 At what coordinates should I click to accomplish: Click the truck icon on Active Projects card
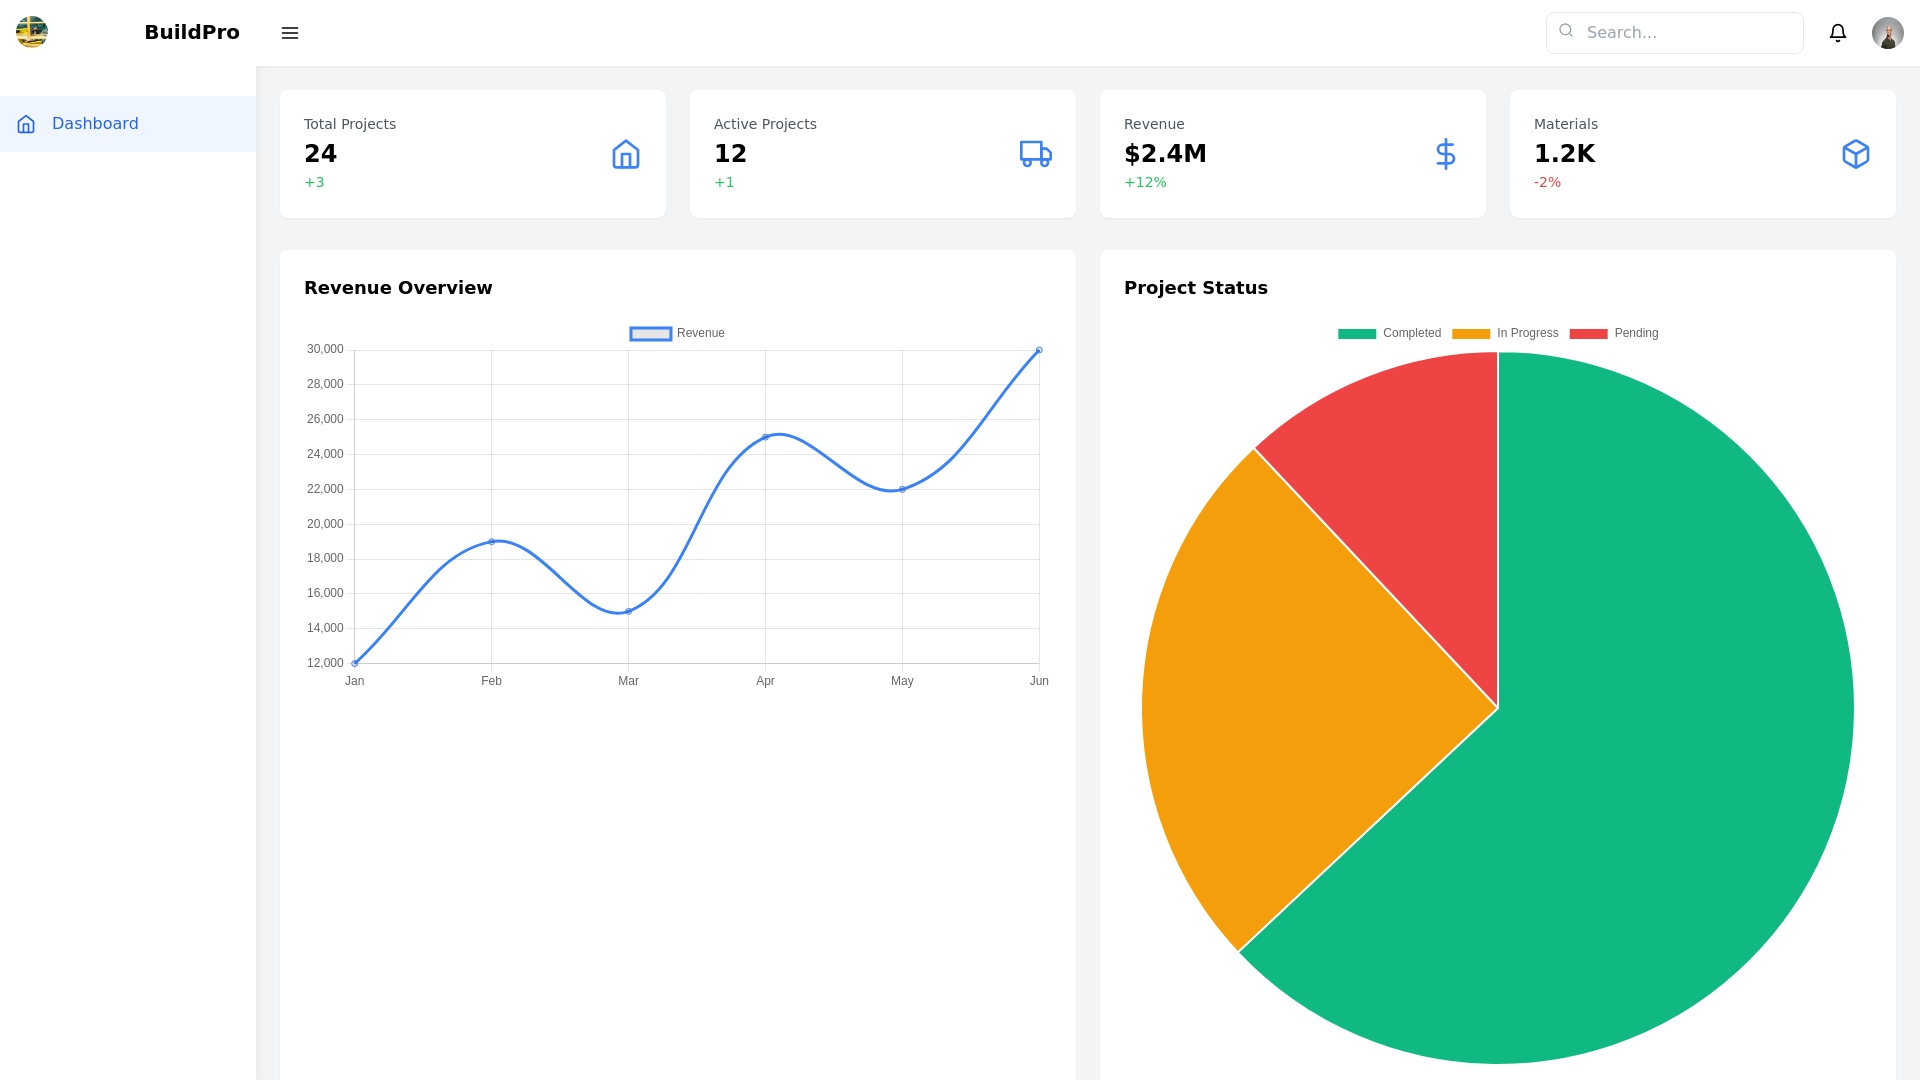1035,154
